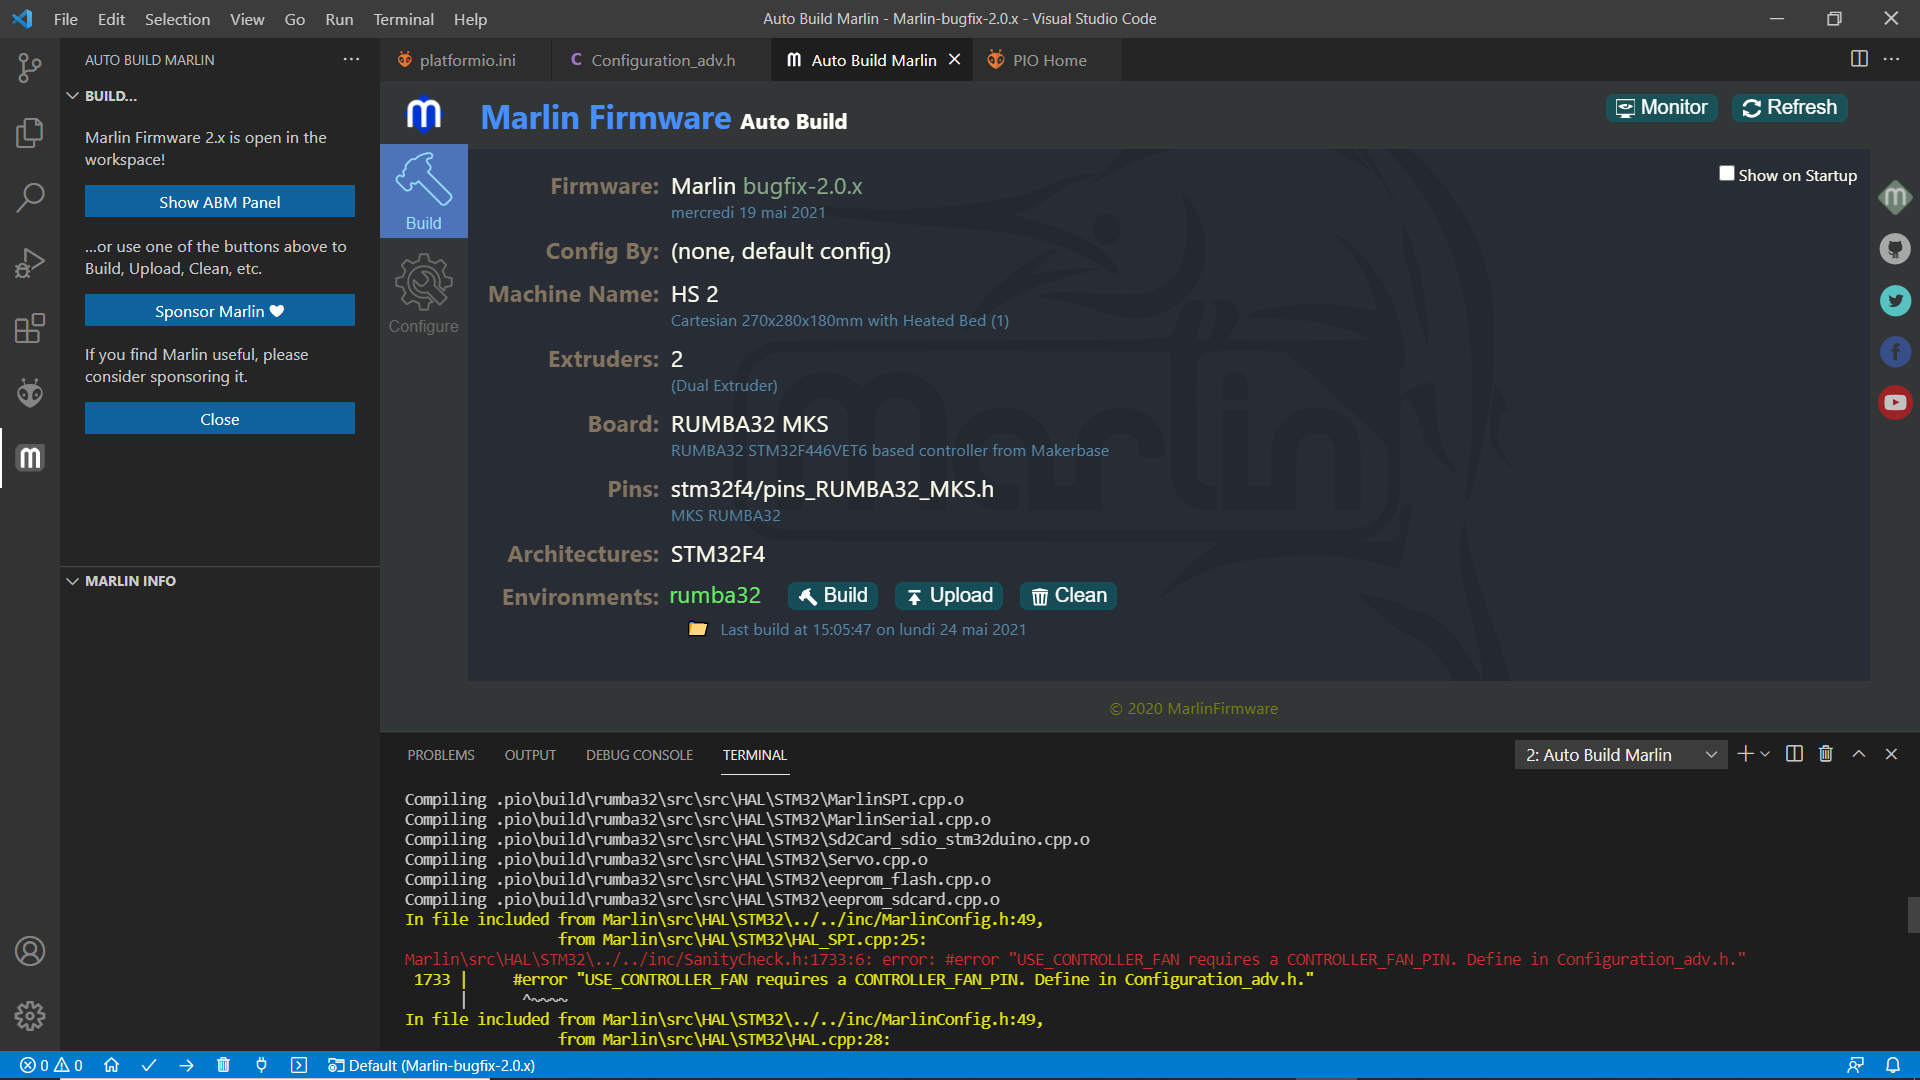
Task: Maximize the terminal panel with chevron
Action: 1858,754
